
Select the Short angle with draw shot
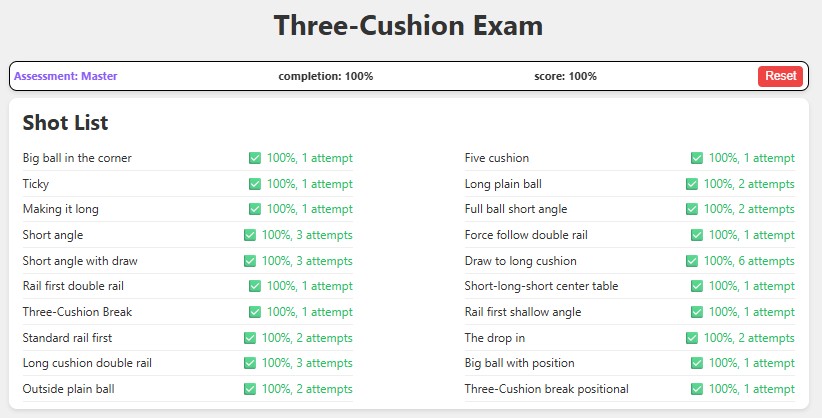[x=80, y=261]
